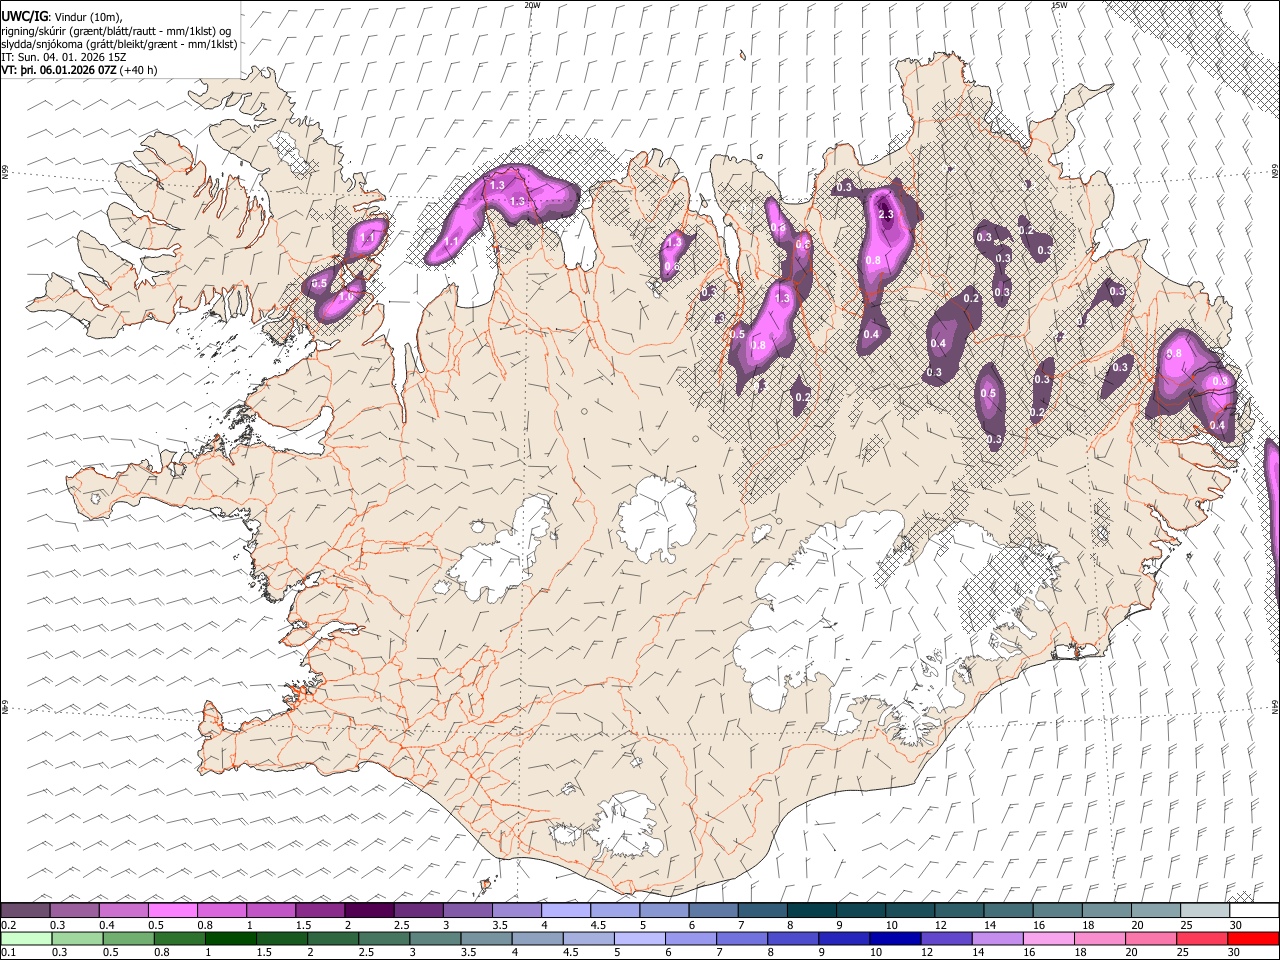This screenshot has height=960, width=1280.
Task: Pick bottom-row bright red swatch after 30
Action: coord(1254,938)
